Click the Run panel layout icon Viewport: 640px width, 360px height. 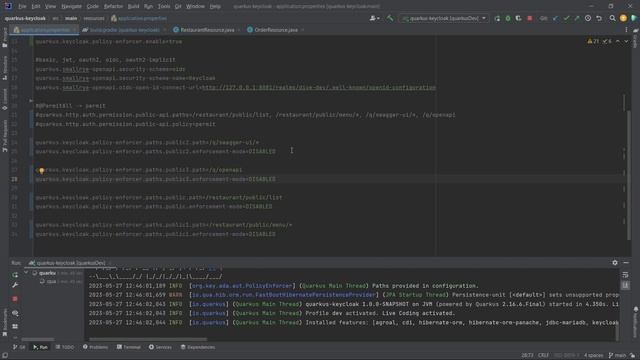15,327
